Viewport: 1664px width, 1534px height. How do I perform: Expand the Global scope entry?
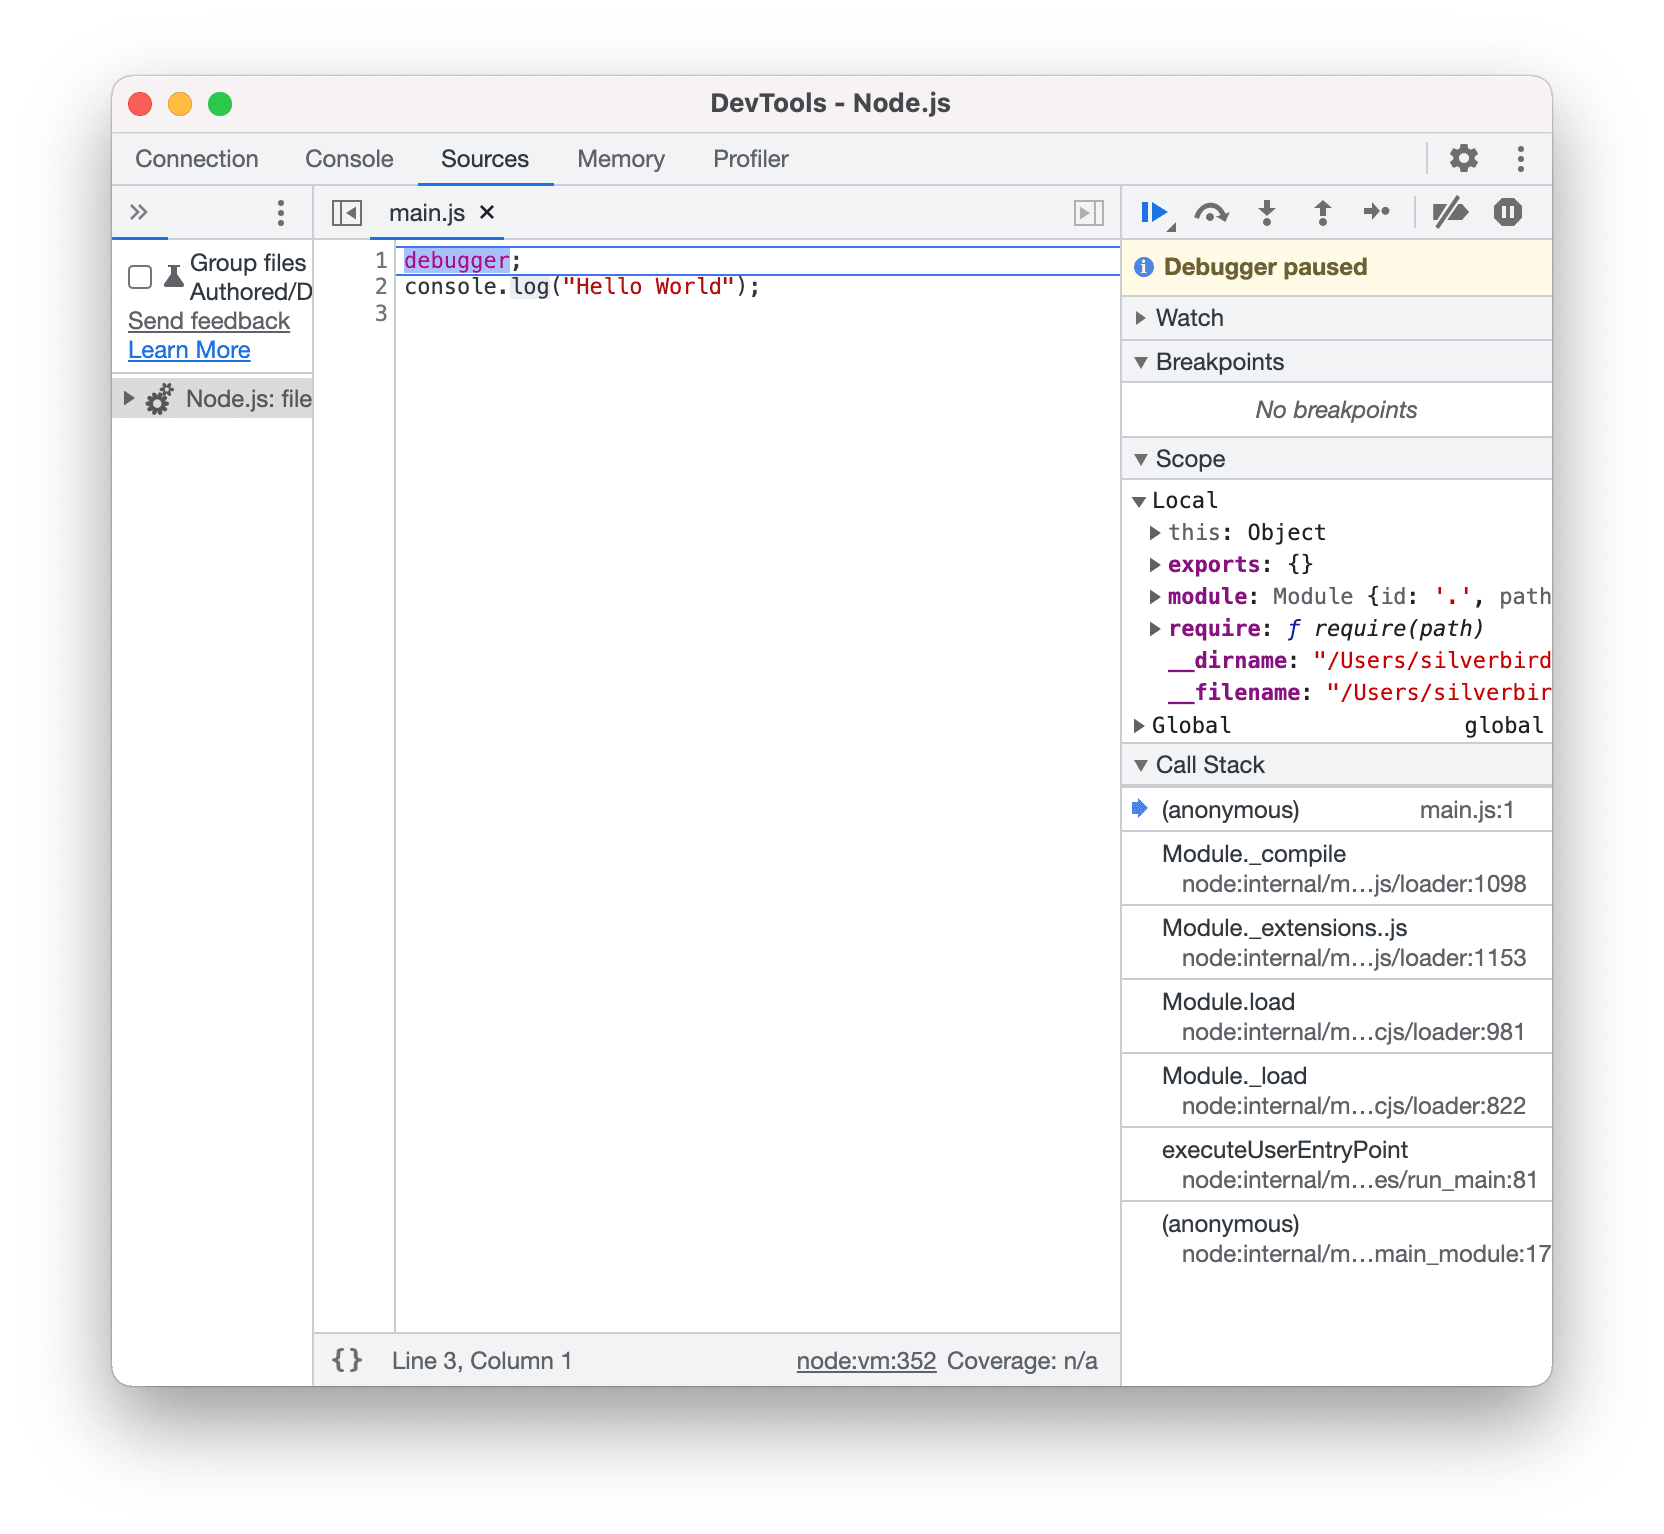[1139, 725]
